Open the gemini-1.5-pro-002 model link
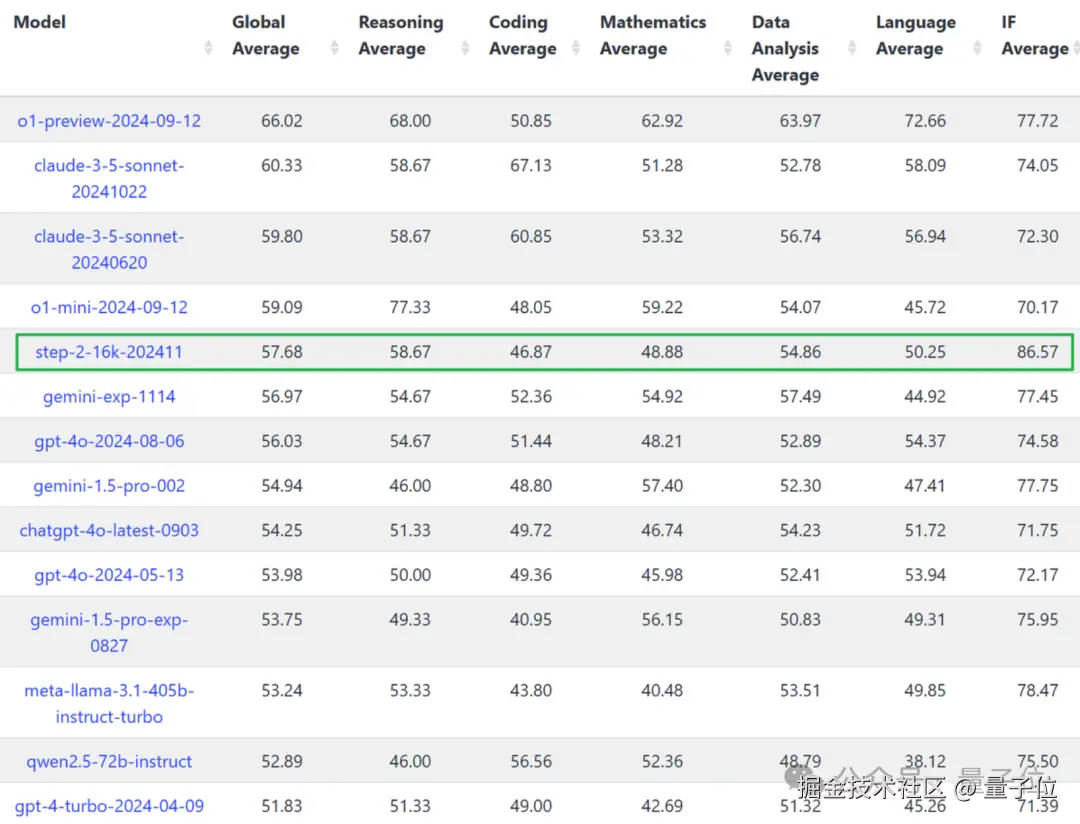This screenshot has height=824, width=1080. click(x=109, y=486)
